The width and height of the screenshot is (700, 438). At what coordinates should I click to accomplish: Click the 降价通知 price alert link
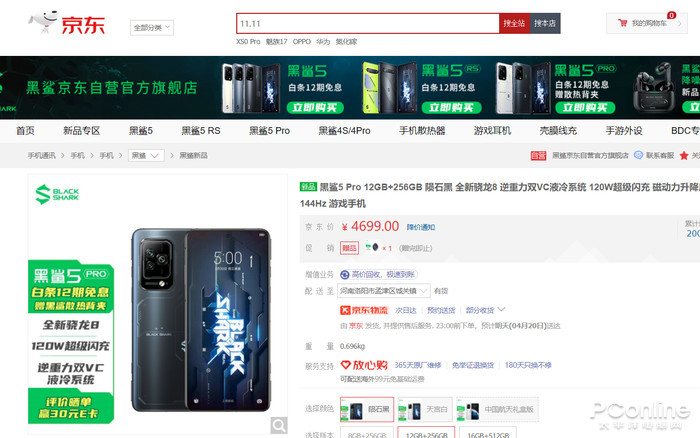pyautogui.click(x=421, y=227)
